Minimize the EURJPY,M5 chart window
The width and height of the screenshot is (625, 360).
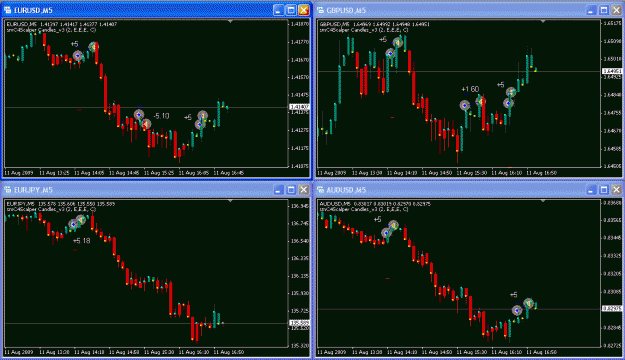278,190
